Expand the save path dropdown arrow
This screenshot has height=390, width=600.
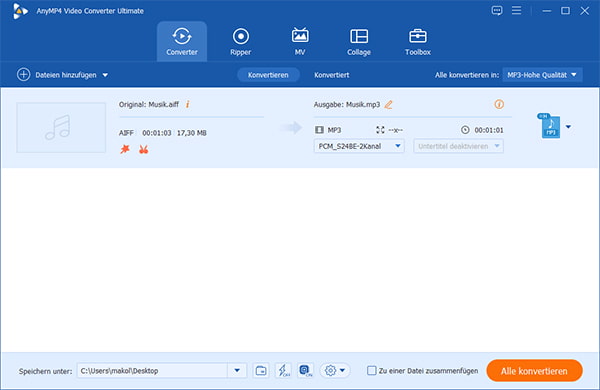[237, 370]
